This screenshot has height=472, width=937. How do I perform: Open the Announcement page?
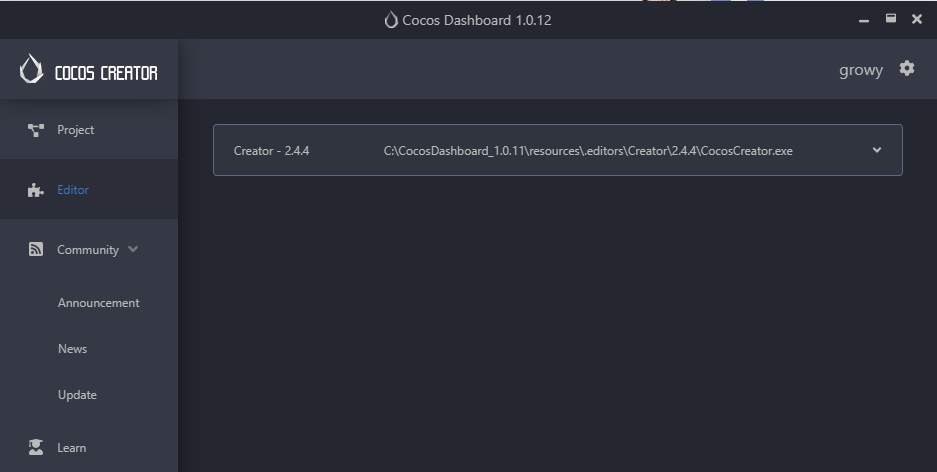point(99,303)
